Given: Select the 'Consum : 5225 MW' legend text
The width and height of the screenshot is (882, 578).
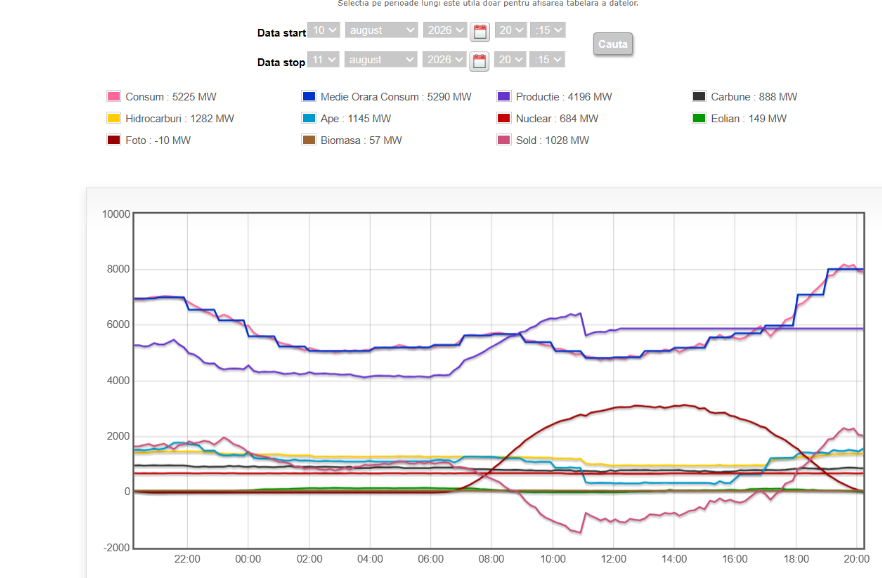Looking at the screenshot, I should pyautogui.click(x=170, y=97).
